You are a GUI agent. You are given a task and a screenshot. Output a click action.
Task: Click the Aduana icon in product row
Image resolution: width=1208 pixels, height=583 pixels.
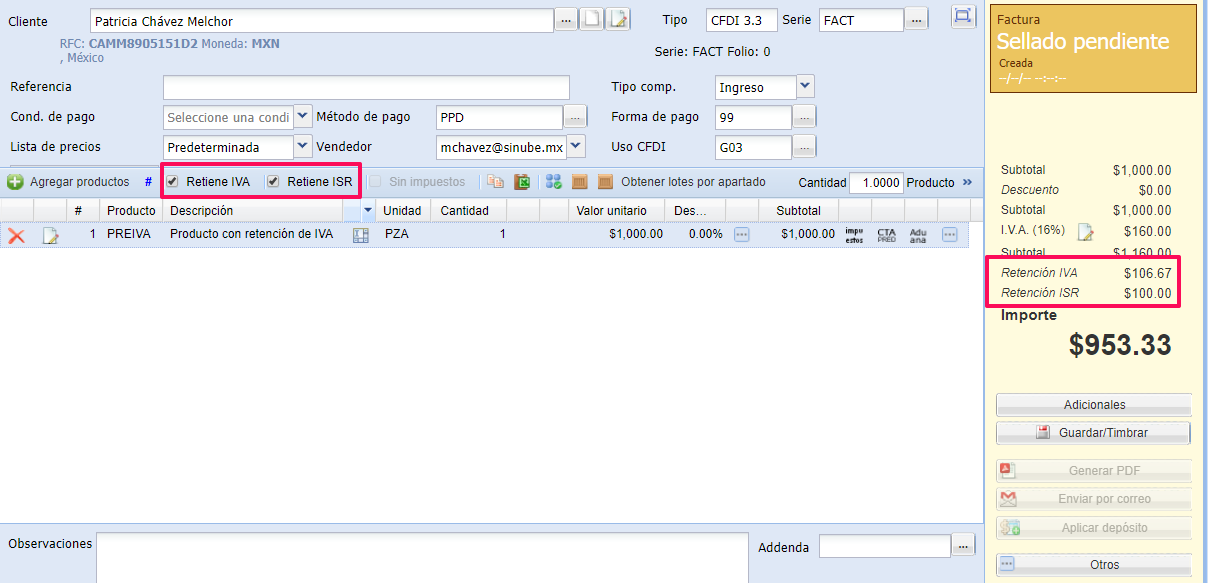click(918, 235)
